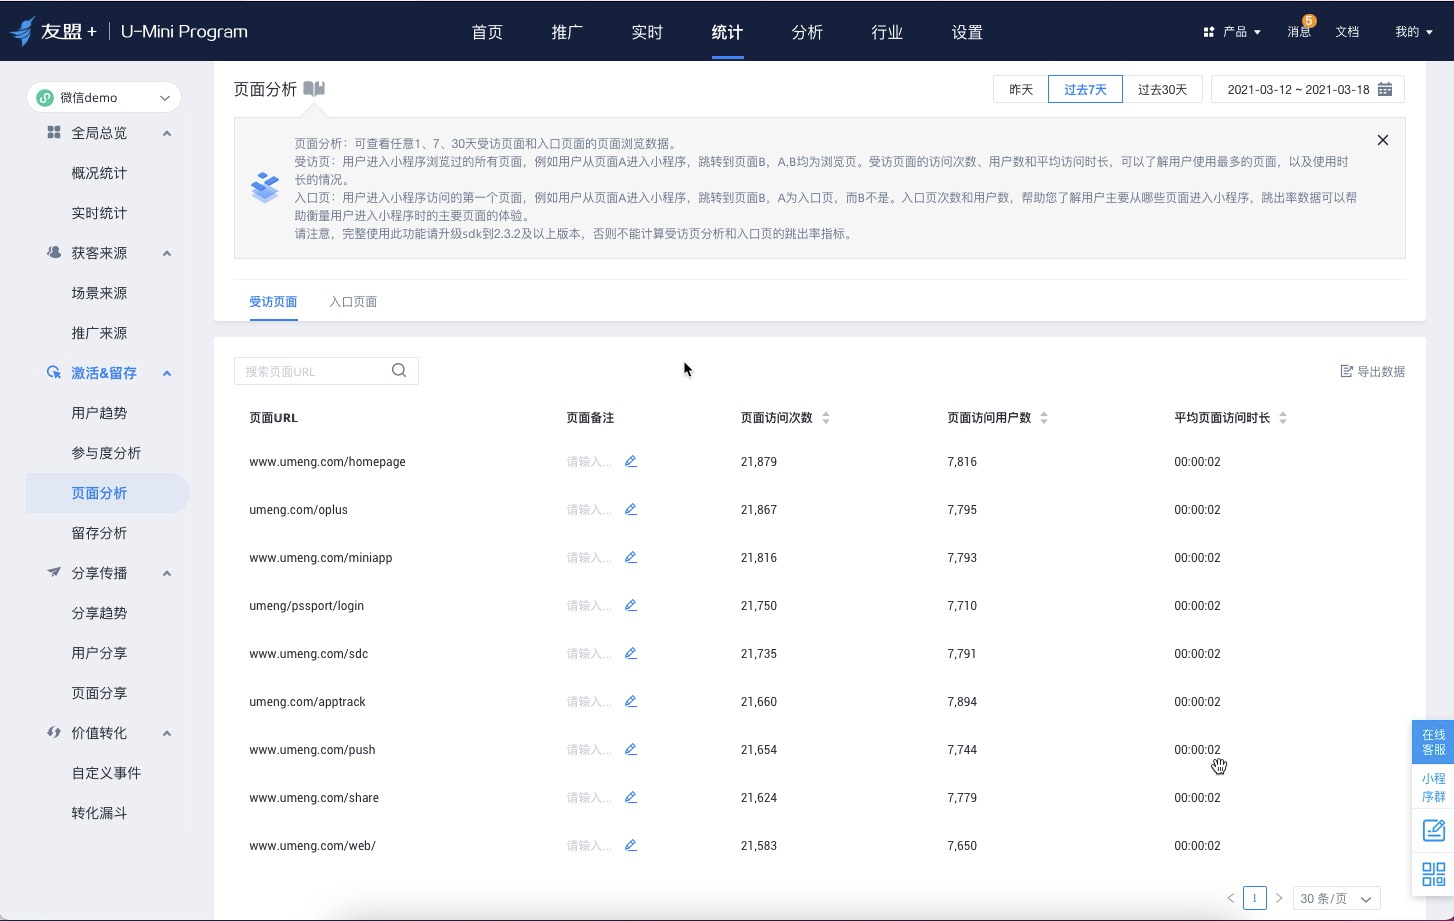The height and width of the screenshot is (921, 1454).
Task: Open the feedback edit icon on right sidebar
Action: tap(1433, 830)
